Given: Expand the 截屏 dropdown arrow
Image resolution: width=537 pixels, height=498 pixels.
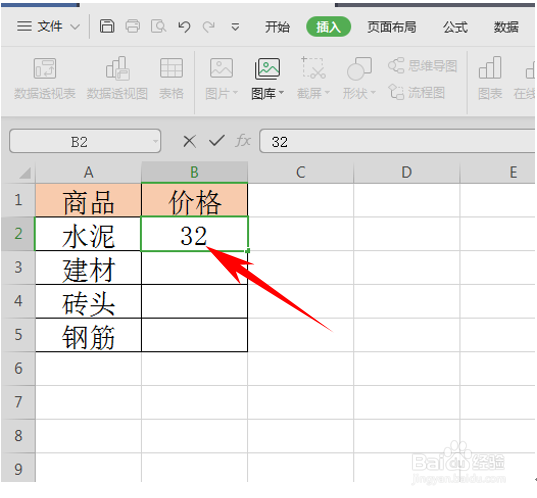Looking at the screenshot, I should pyautogui.click(x=327, y=93).
